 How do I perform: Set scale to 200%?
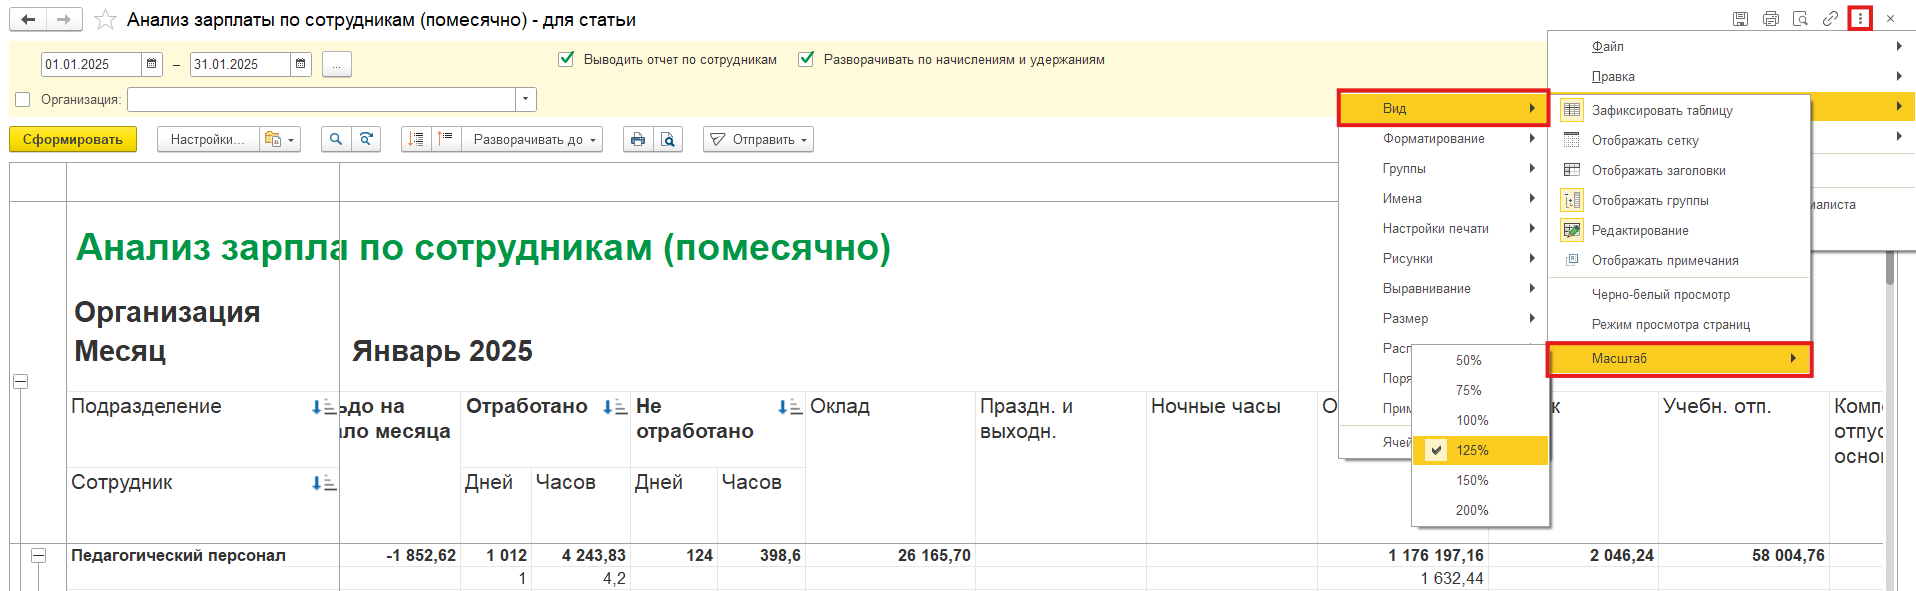pyautogui.click(x=1480, y=510)
